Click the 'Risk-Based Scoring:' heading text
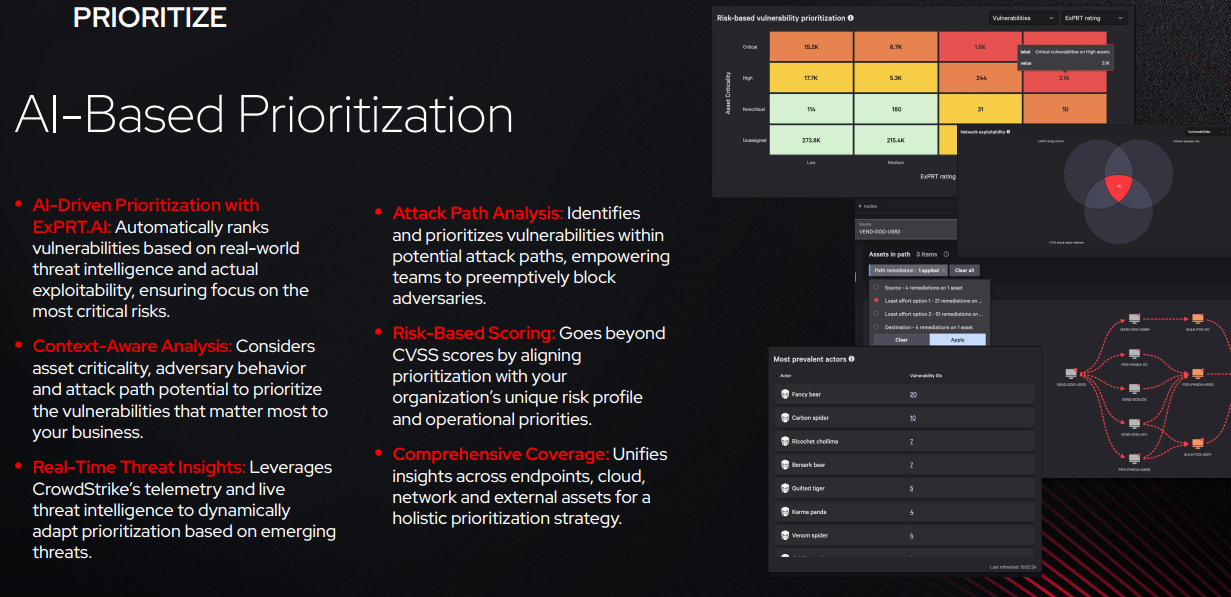 pos(473,333)
